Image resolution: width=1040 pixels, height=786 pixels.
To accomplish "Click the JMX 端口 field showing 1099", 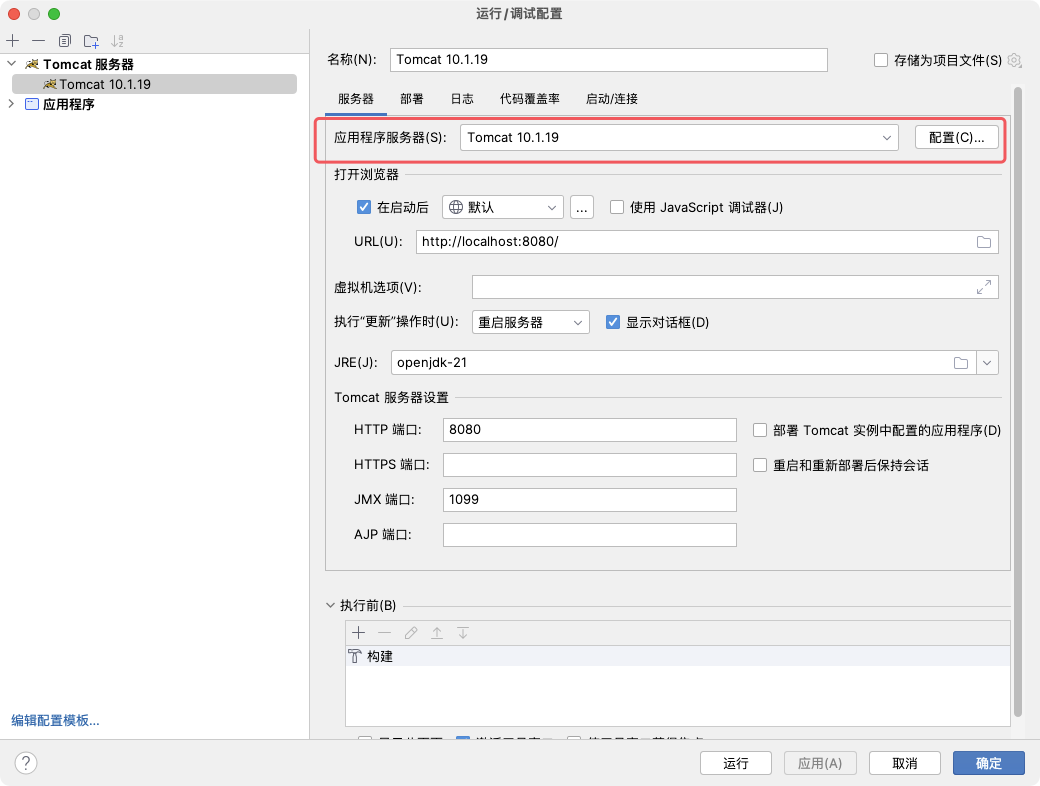I will tap(590, 500).
